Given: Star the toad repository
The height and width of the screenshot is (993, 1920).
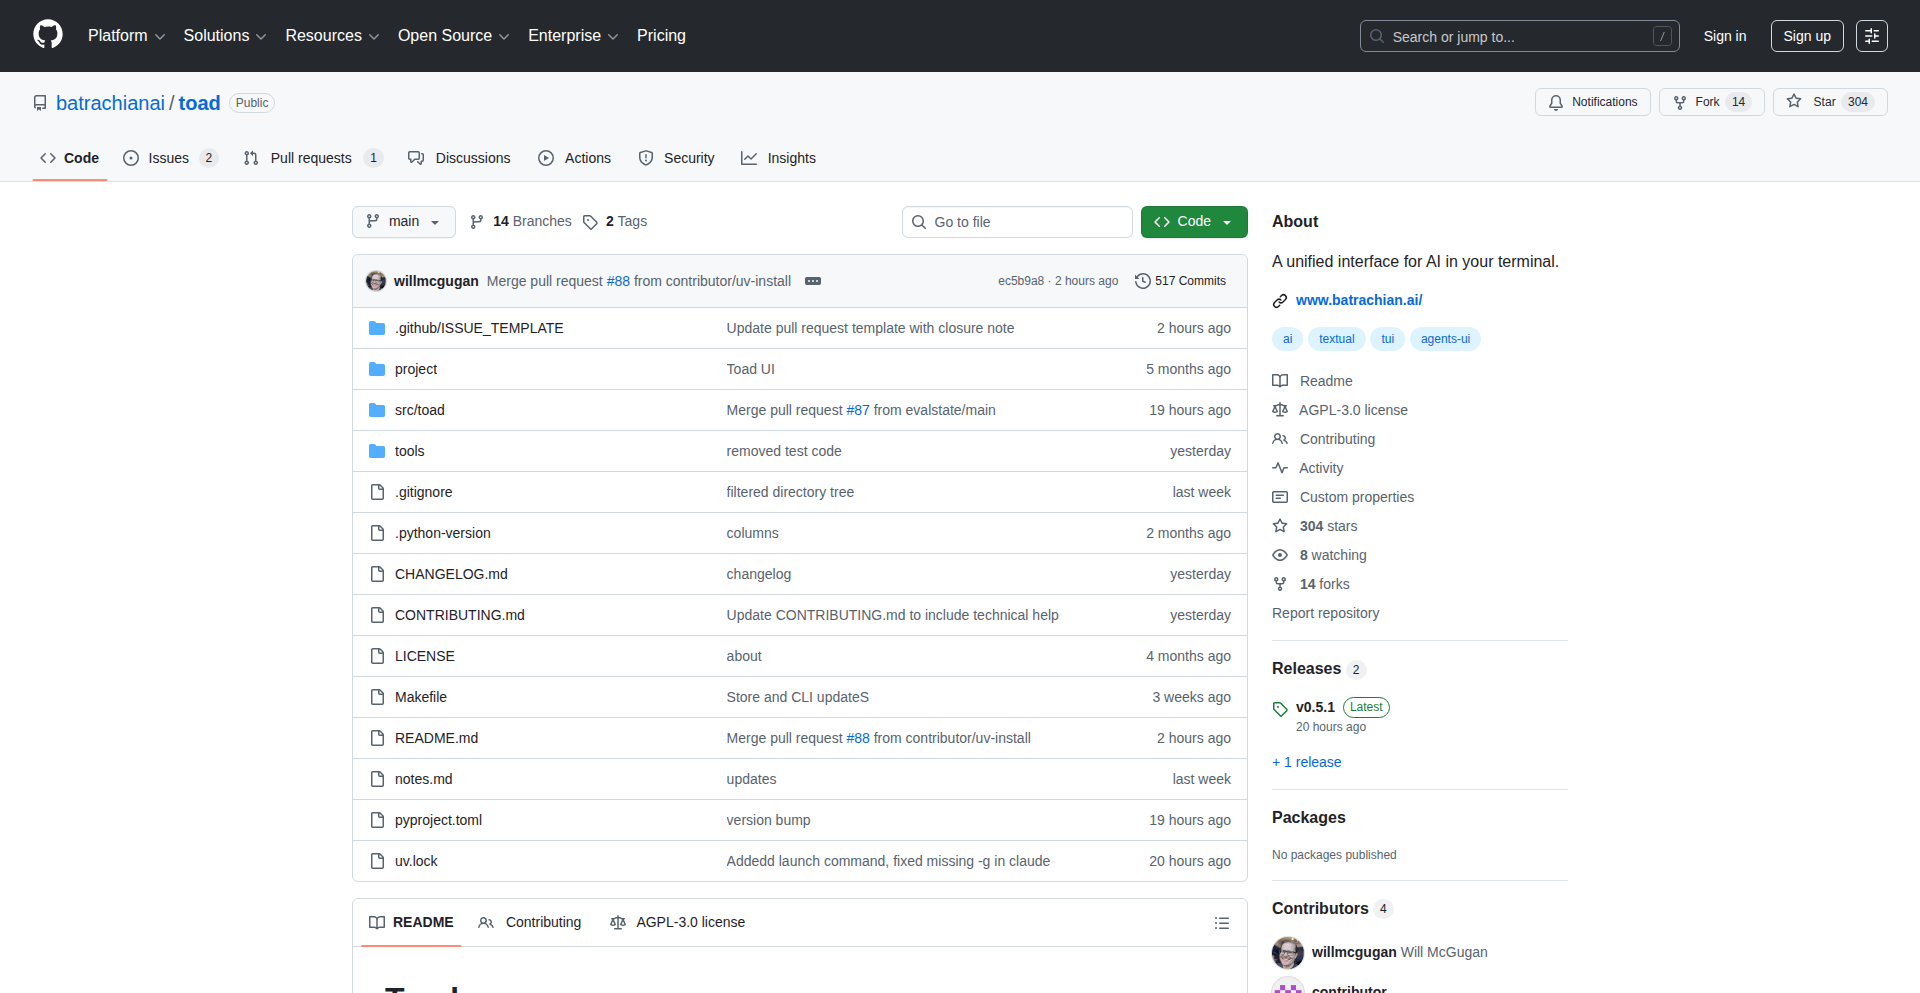Looking at the screenshot, I should click(1829, 102).
